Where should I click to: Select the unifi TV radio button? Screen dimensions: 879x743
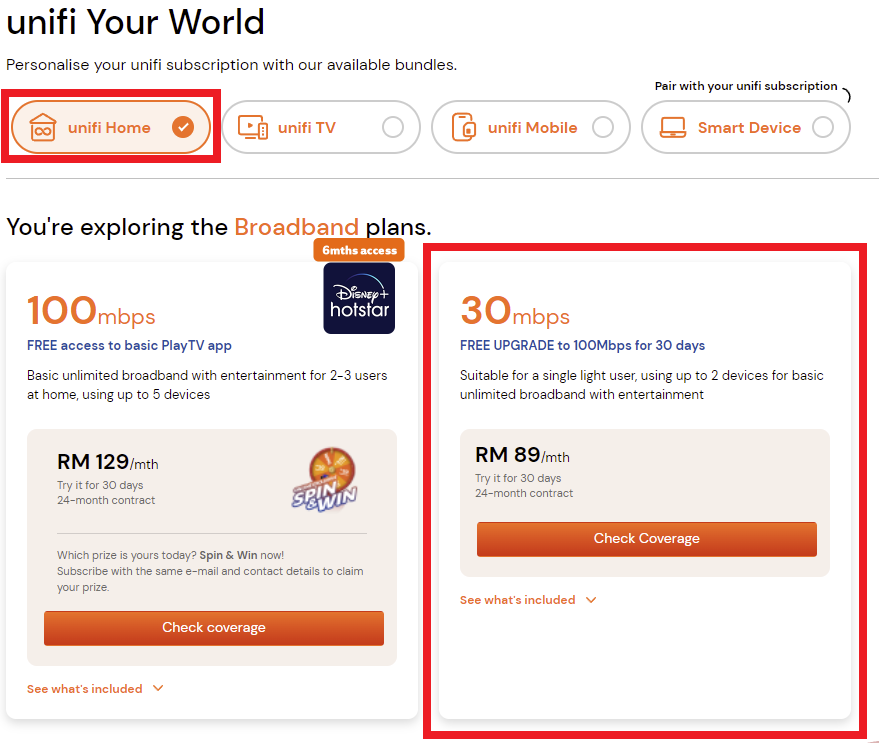(393, 128)
